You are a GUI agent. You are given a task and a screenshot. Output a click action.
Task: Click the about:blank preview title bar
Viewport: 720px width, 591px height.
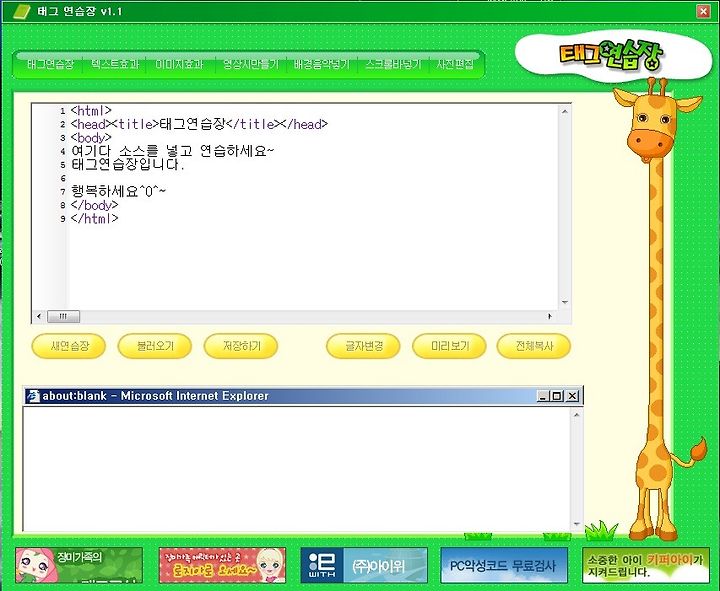tap(303, 396)
